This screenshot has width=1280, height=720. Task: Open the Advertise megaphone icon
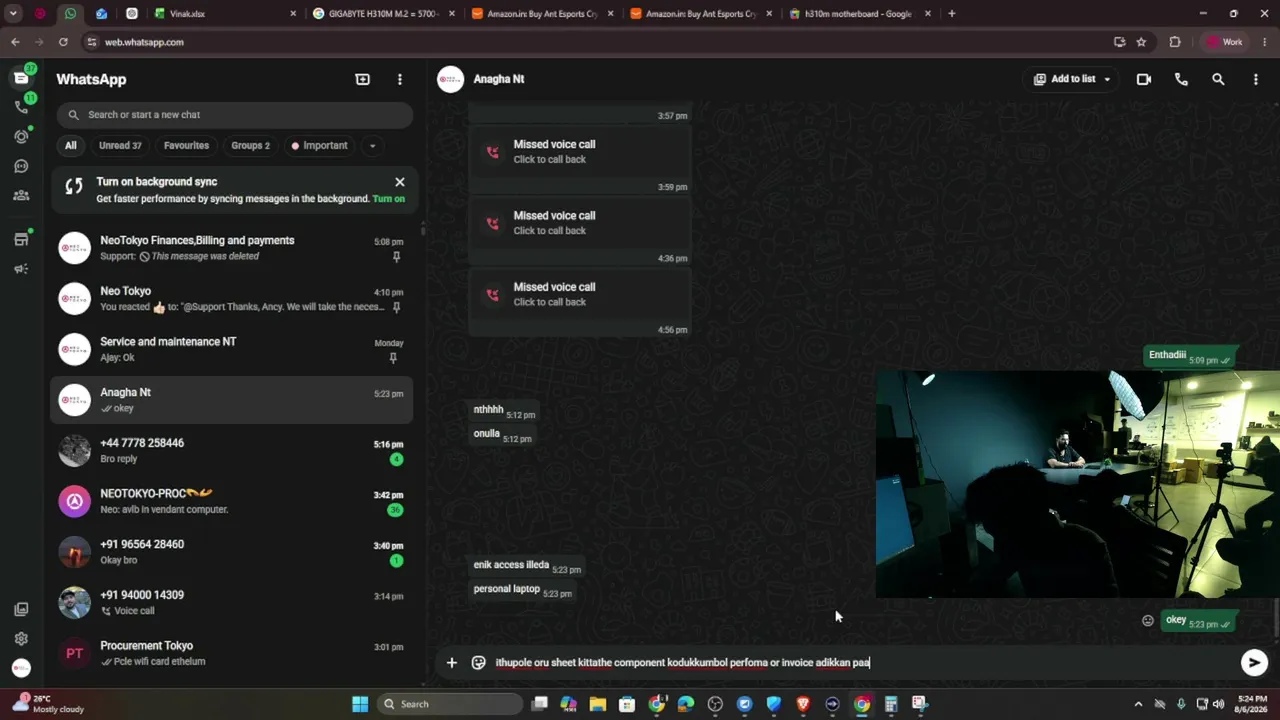pos(21,269)
